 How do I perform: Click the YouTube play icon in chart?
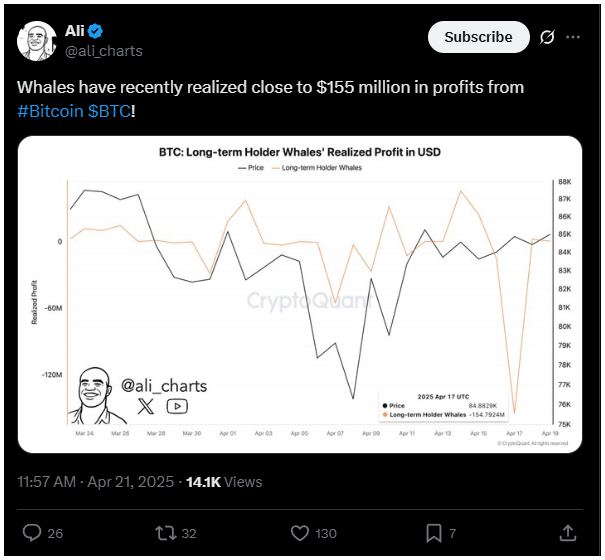pyautogui.click(x=177, y=406)
